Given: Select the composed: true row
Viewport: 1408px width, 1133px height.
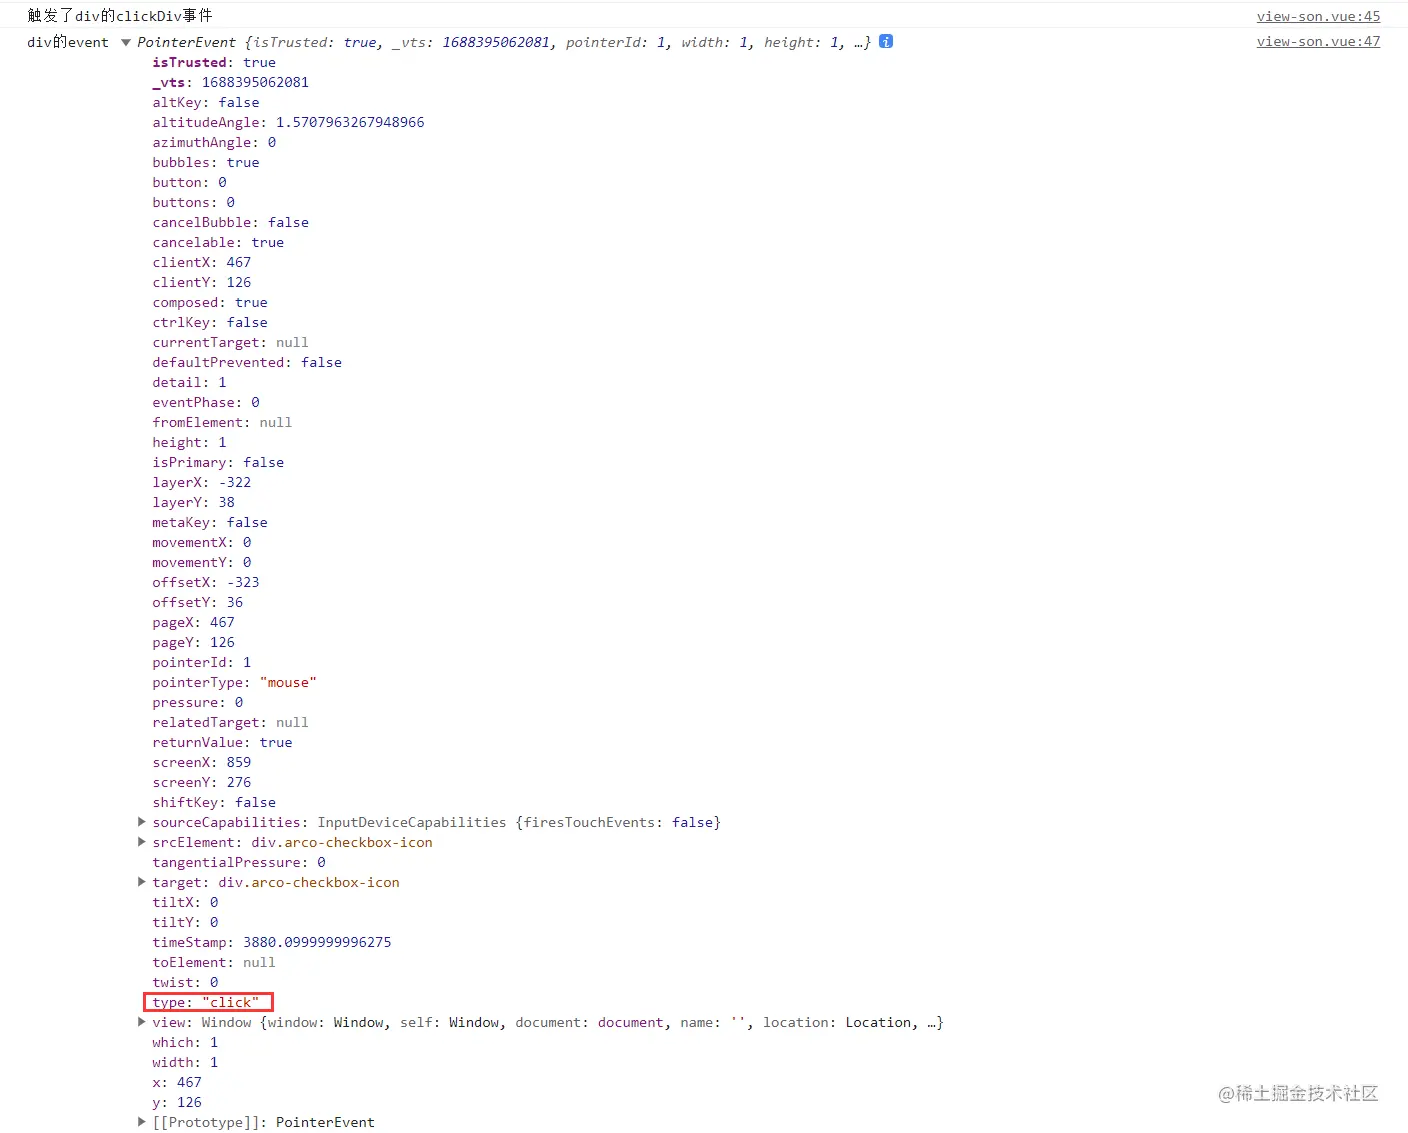Looking at the screenshot, I should point(210,302).
